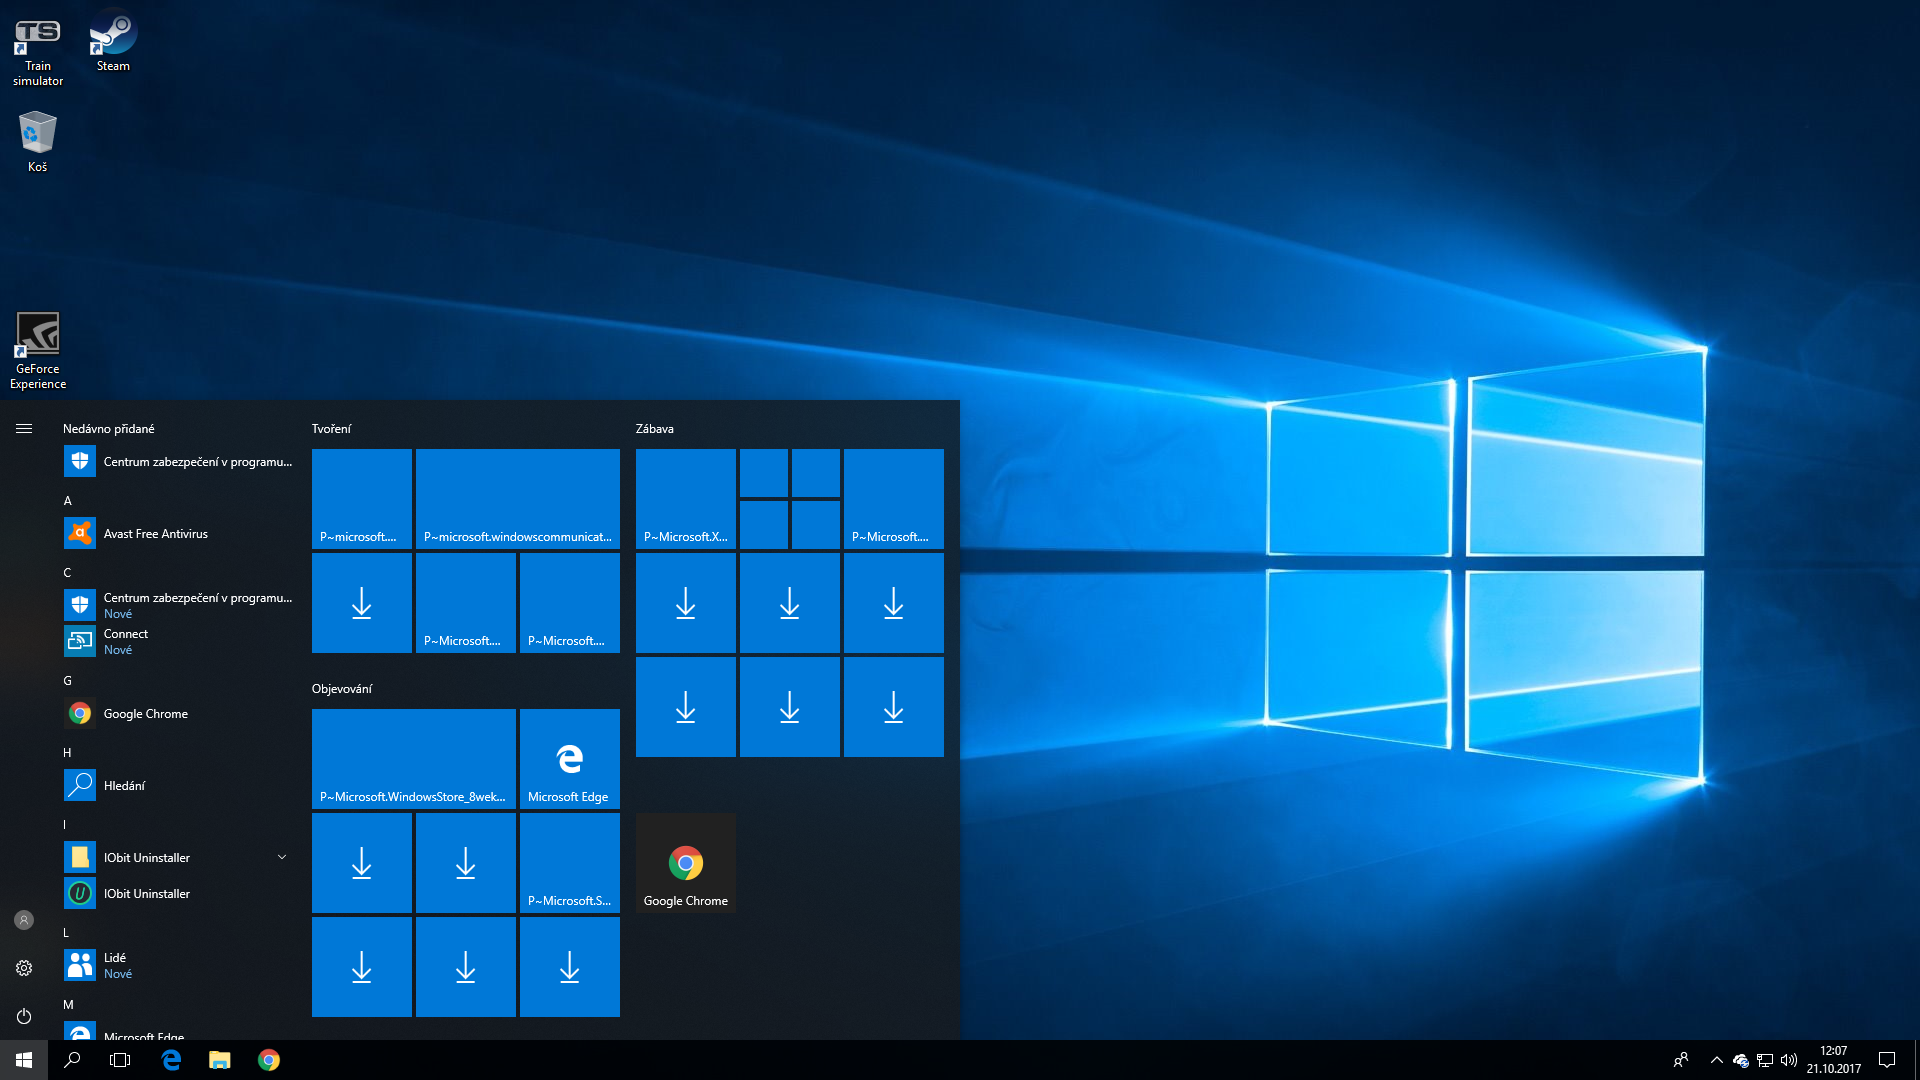Open Connect app in the list
Screen dimensions: 1920x1080
point(126,641)
